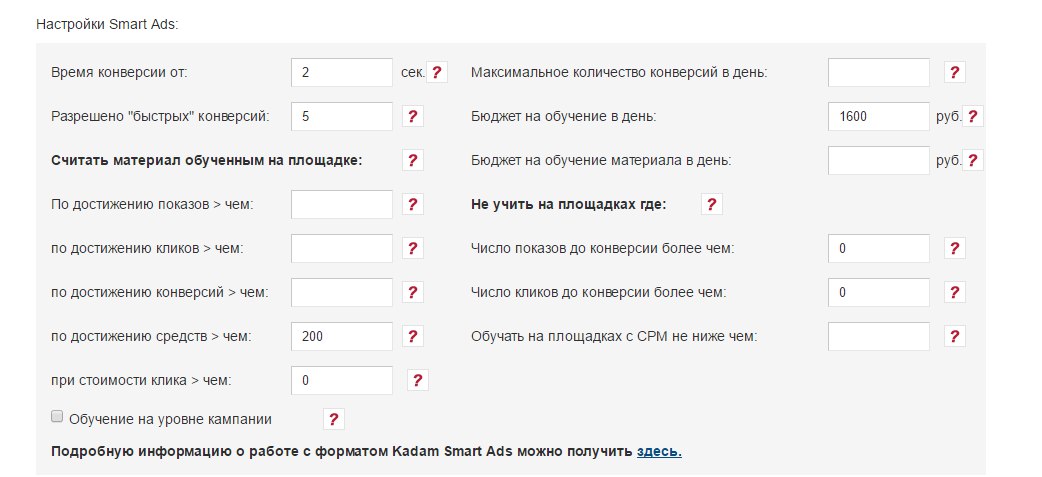Show help for 'Максимальное количество конверсий в день'
This screenshot has height=477, width=1042.
click(x=955, y=72)
